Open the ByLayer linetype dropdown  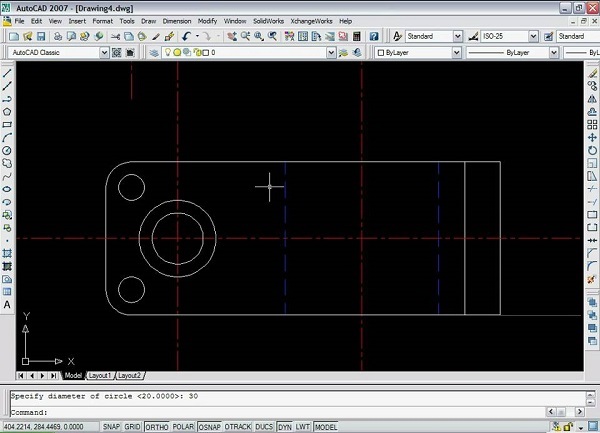tap(554, 53)
